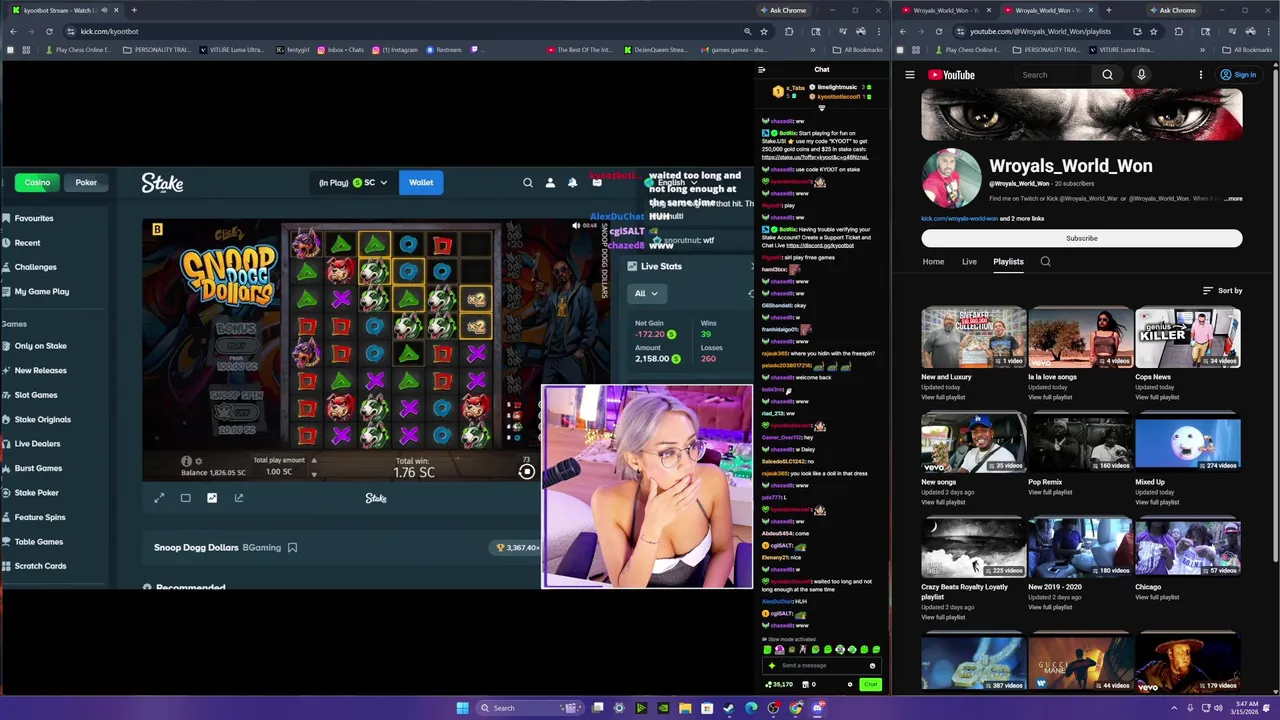
Task: Bookmark the Kick page star icon
Action: pos(766,31)
